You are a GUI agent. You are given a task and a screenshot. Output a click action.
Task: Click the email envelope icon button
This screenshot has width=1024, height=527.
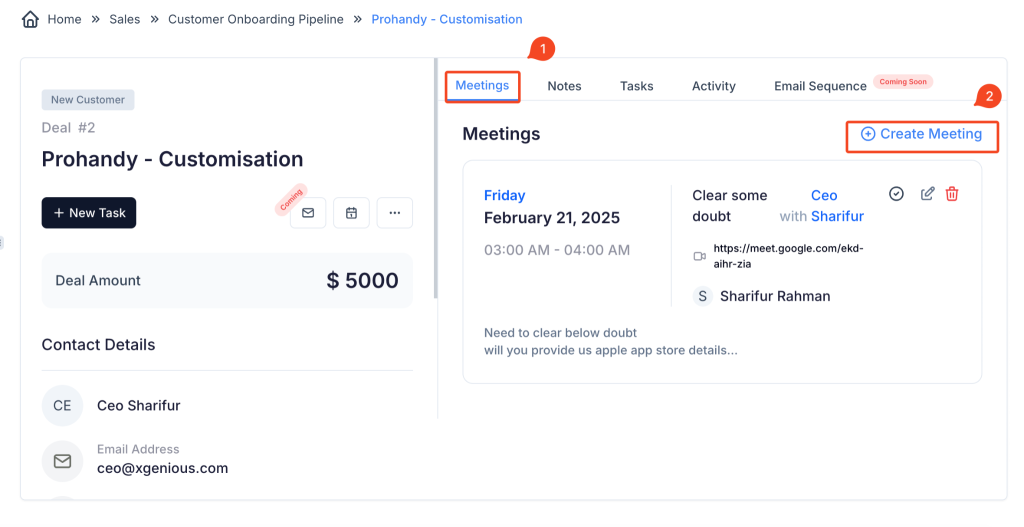308,213
